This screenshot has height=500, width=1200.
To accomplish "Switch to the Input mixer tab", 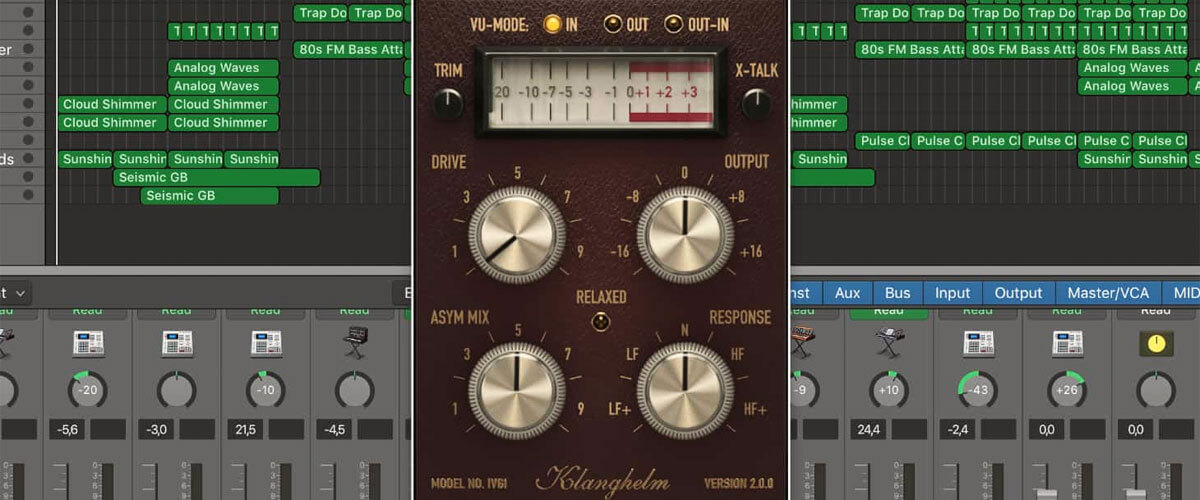I will coord(953,293).
